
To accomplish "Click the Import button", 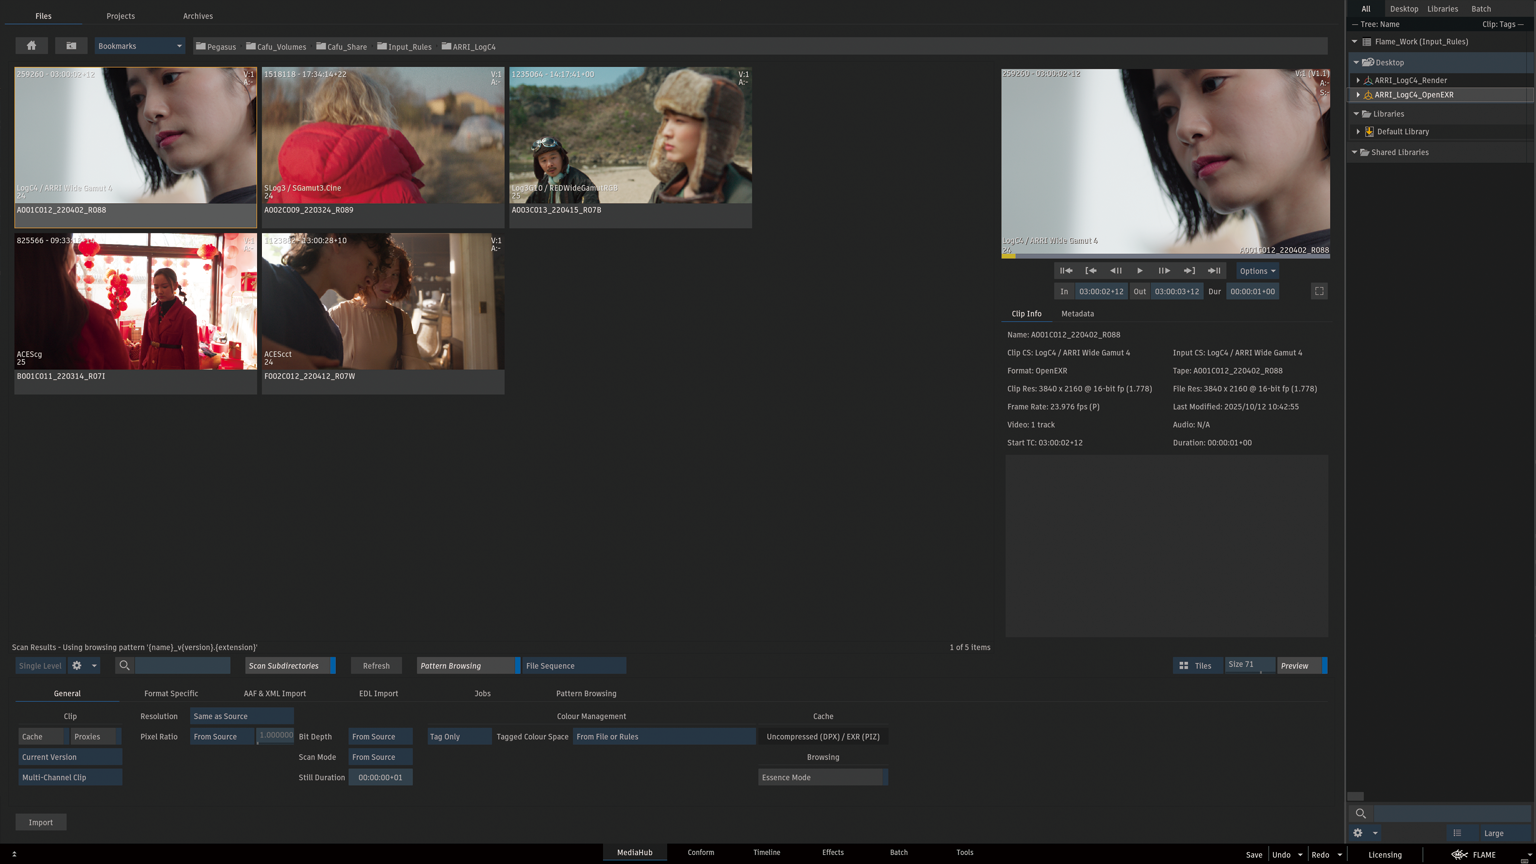I will [x=41, y=822].
